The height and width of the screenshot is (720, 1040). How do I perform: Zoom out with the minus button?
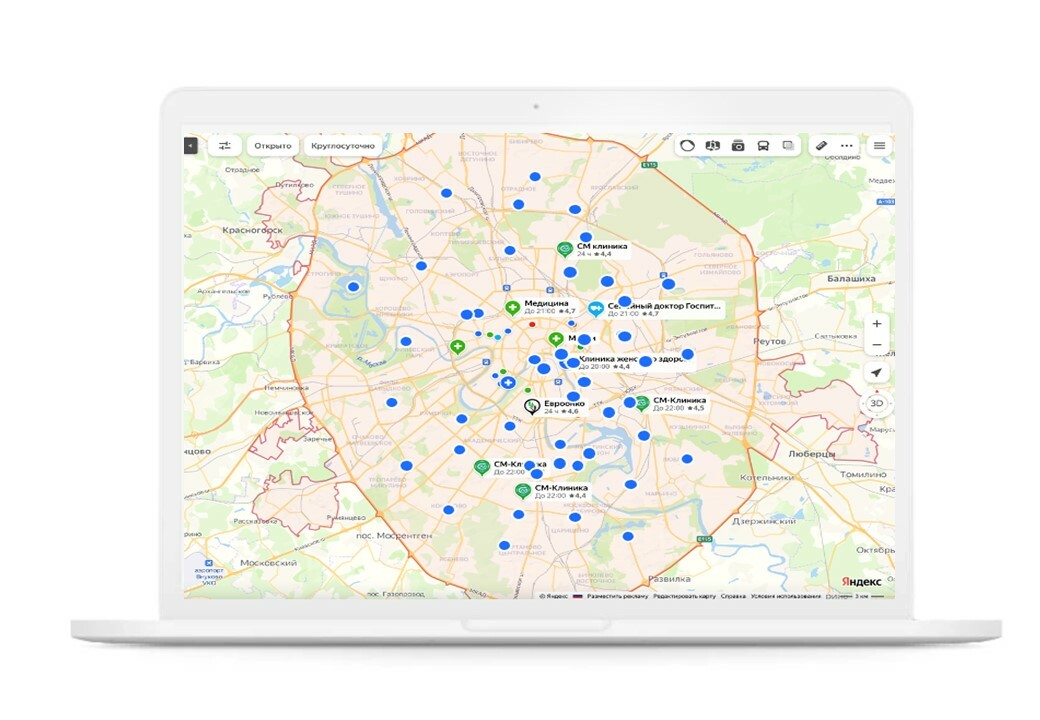click(x=877, y=345)
